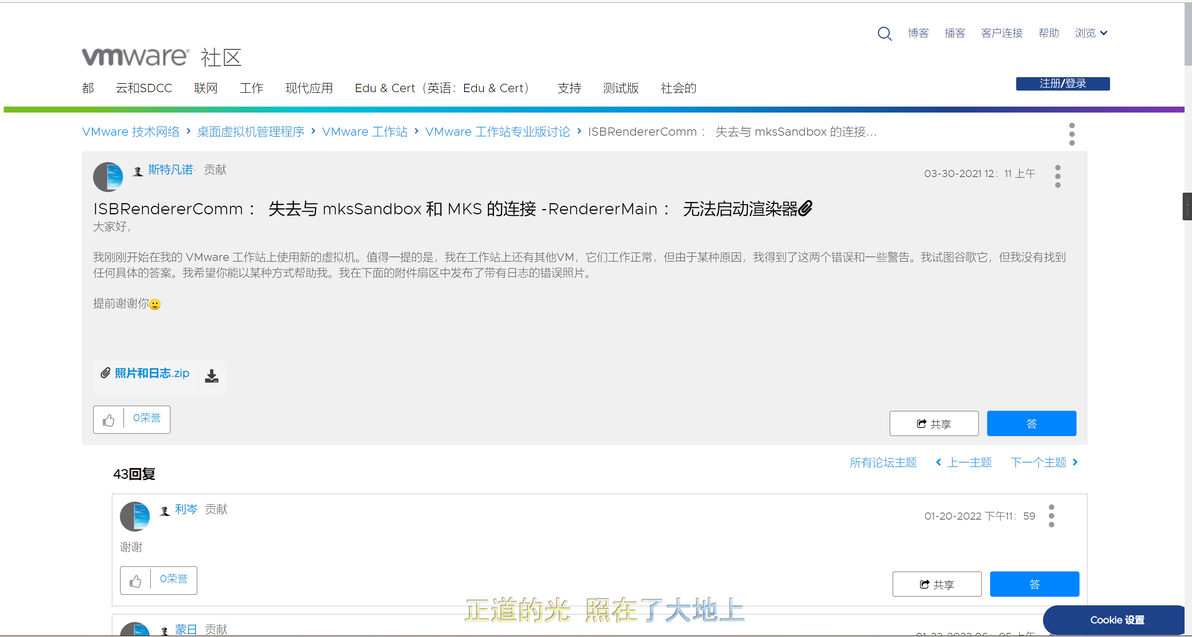The width and height of the screenshot is (1192, 637).
Task: Select Edu & Cert nav item
Action: [443, 88]
